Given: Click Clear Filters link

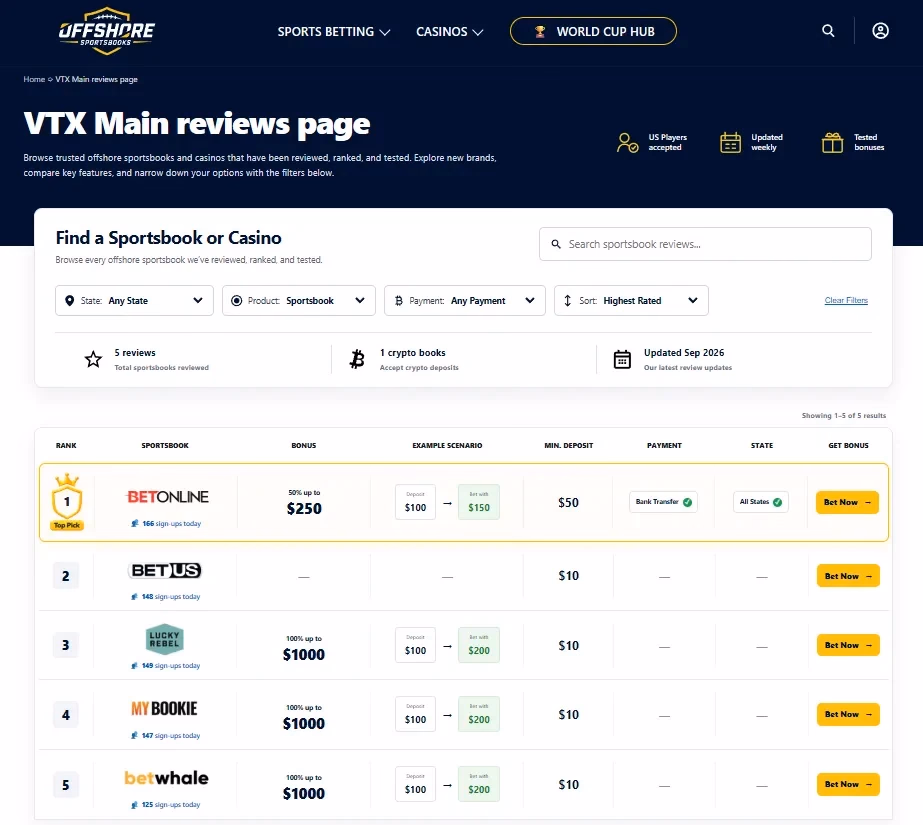Looking at the screenshot, I should tap(846, 300).
